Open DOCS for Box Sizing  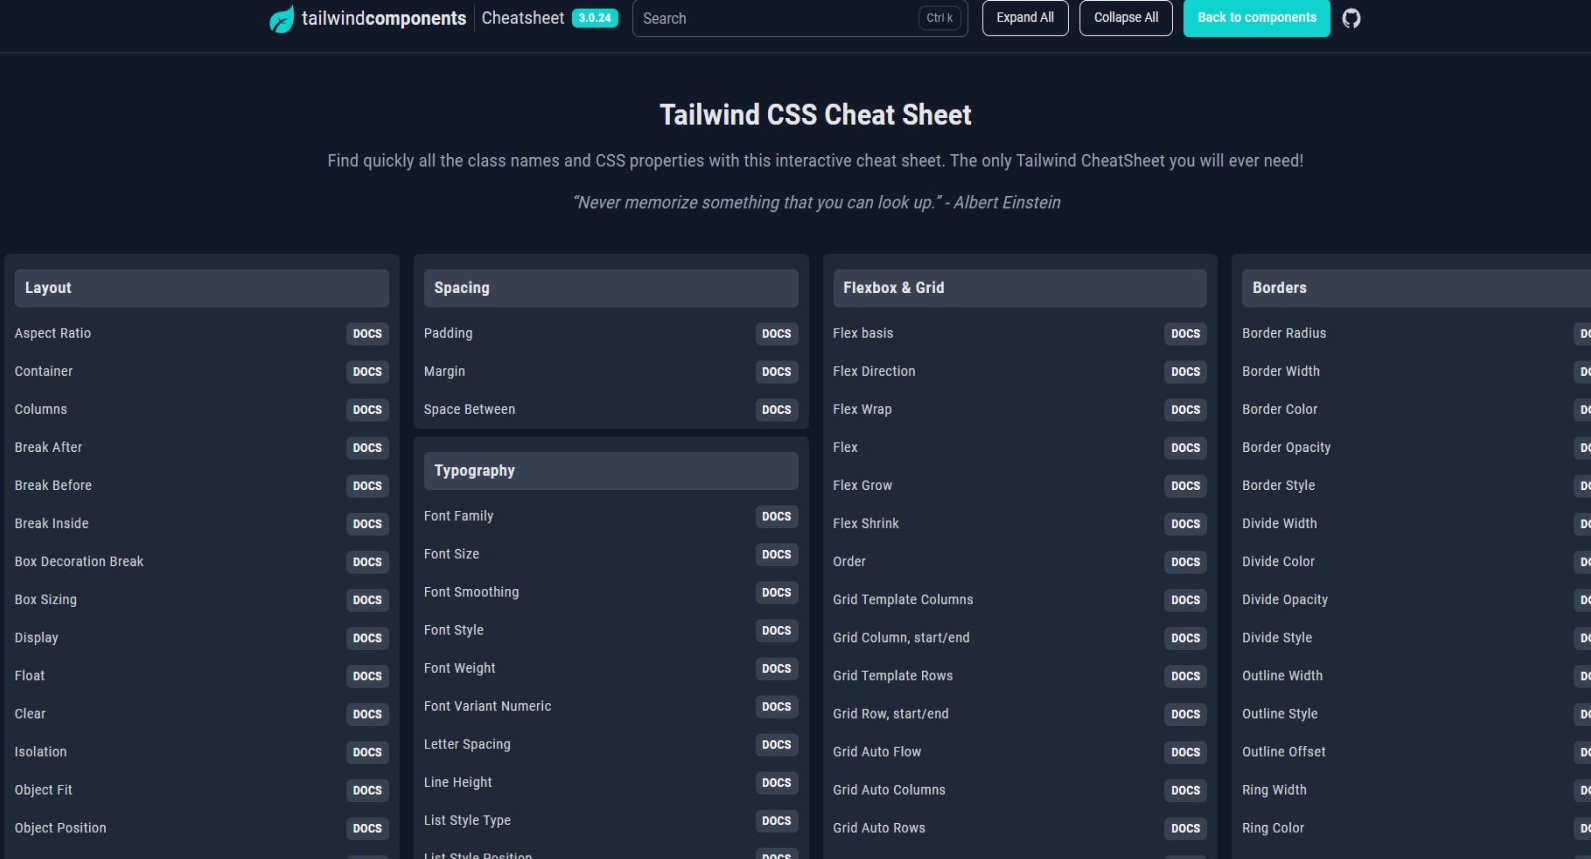coord(367,600)
